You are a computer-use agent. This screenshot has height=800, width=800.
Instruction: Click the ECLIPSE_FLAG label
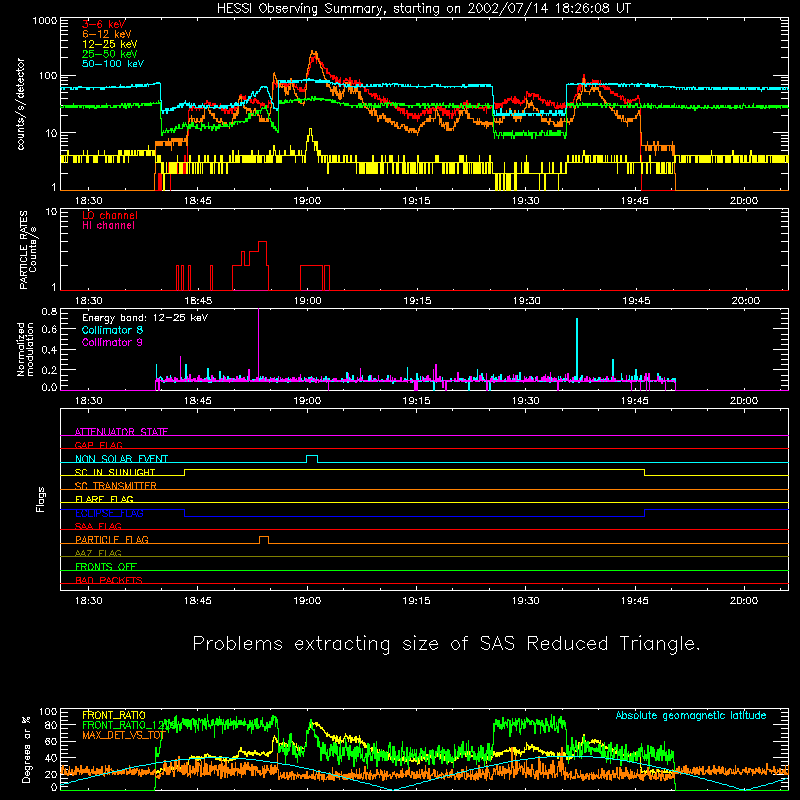pos(109,513)
